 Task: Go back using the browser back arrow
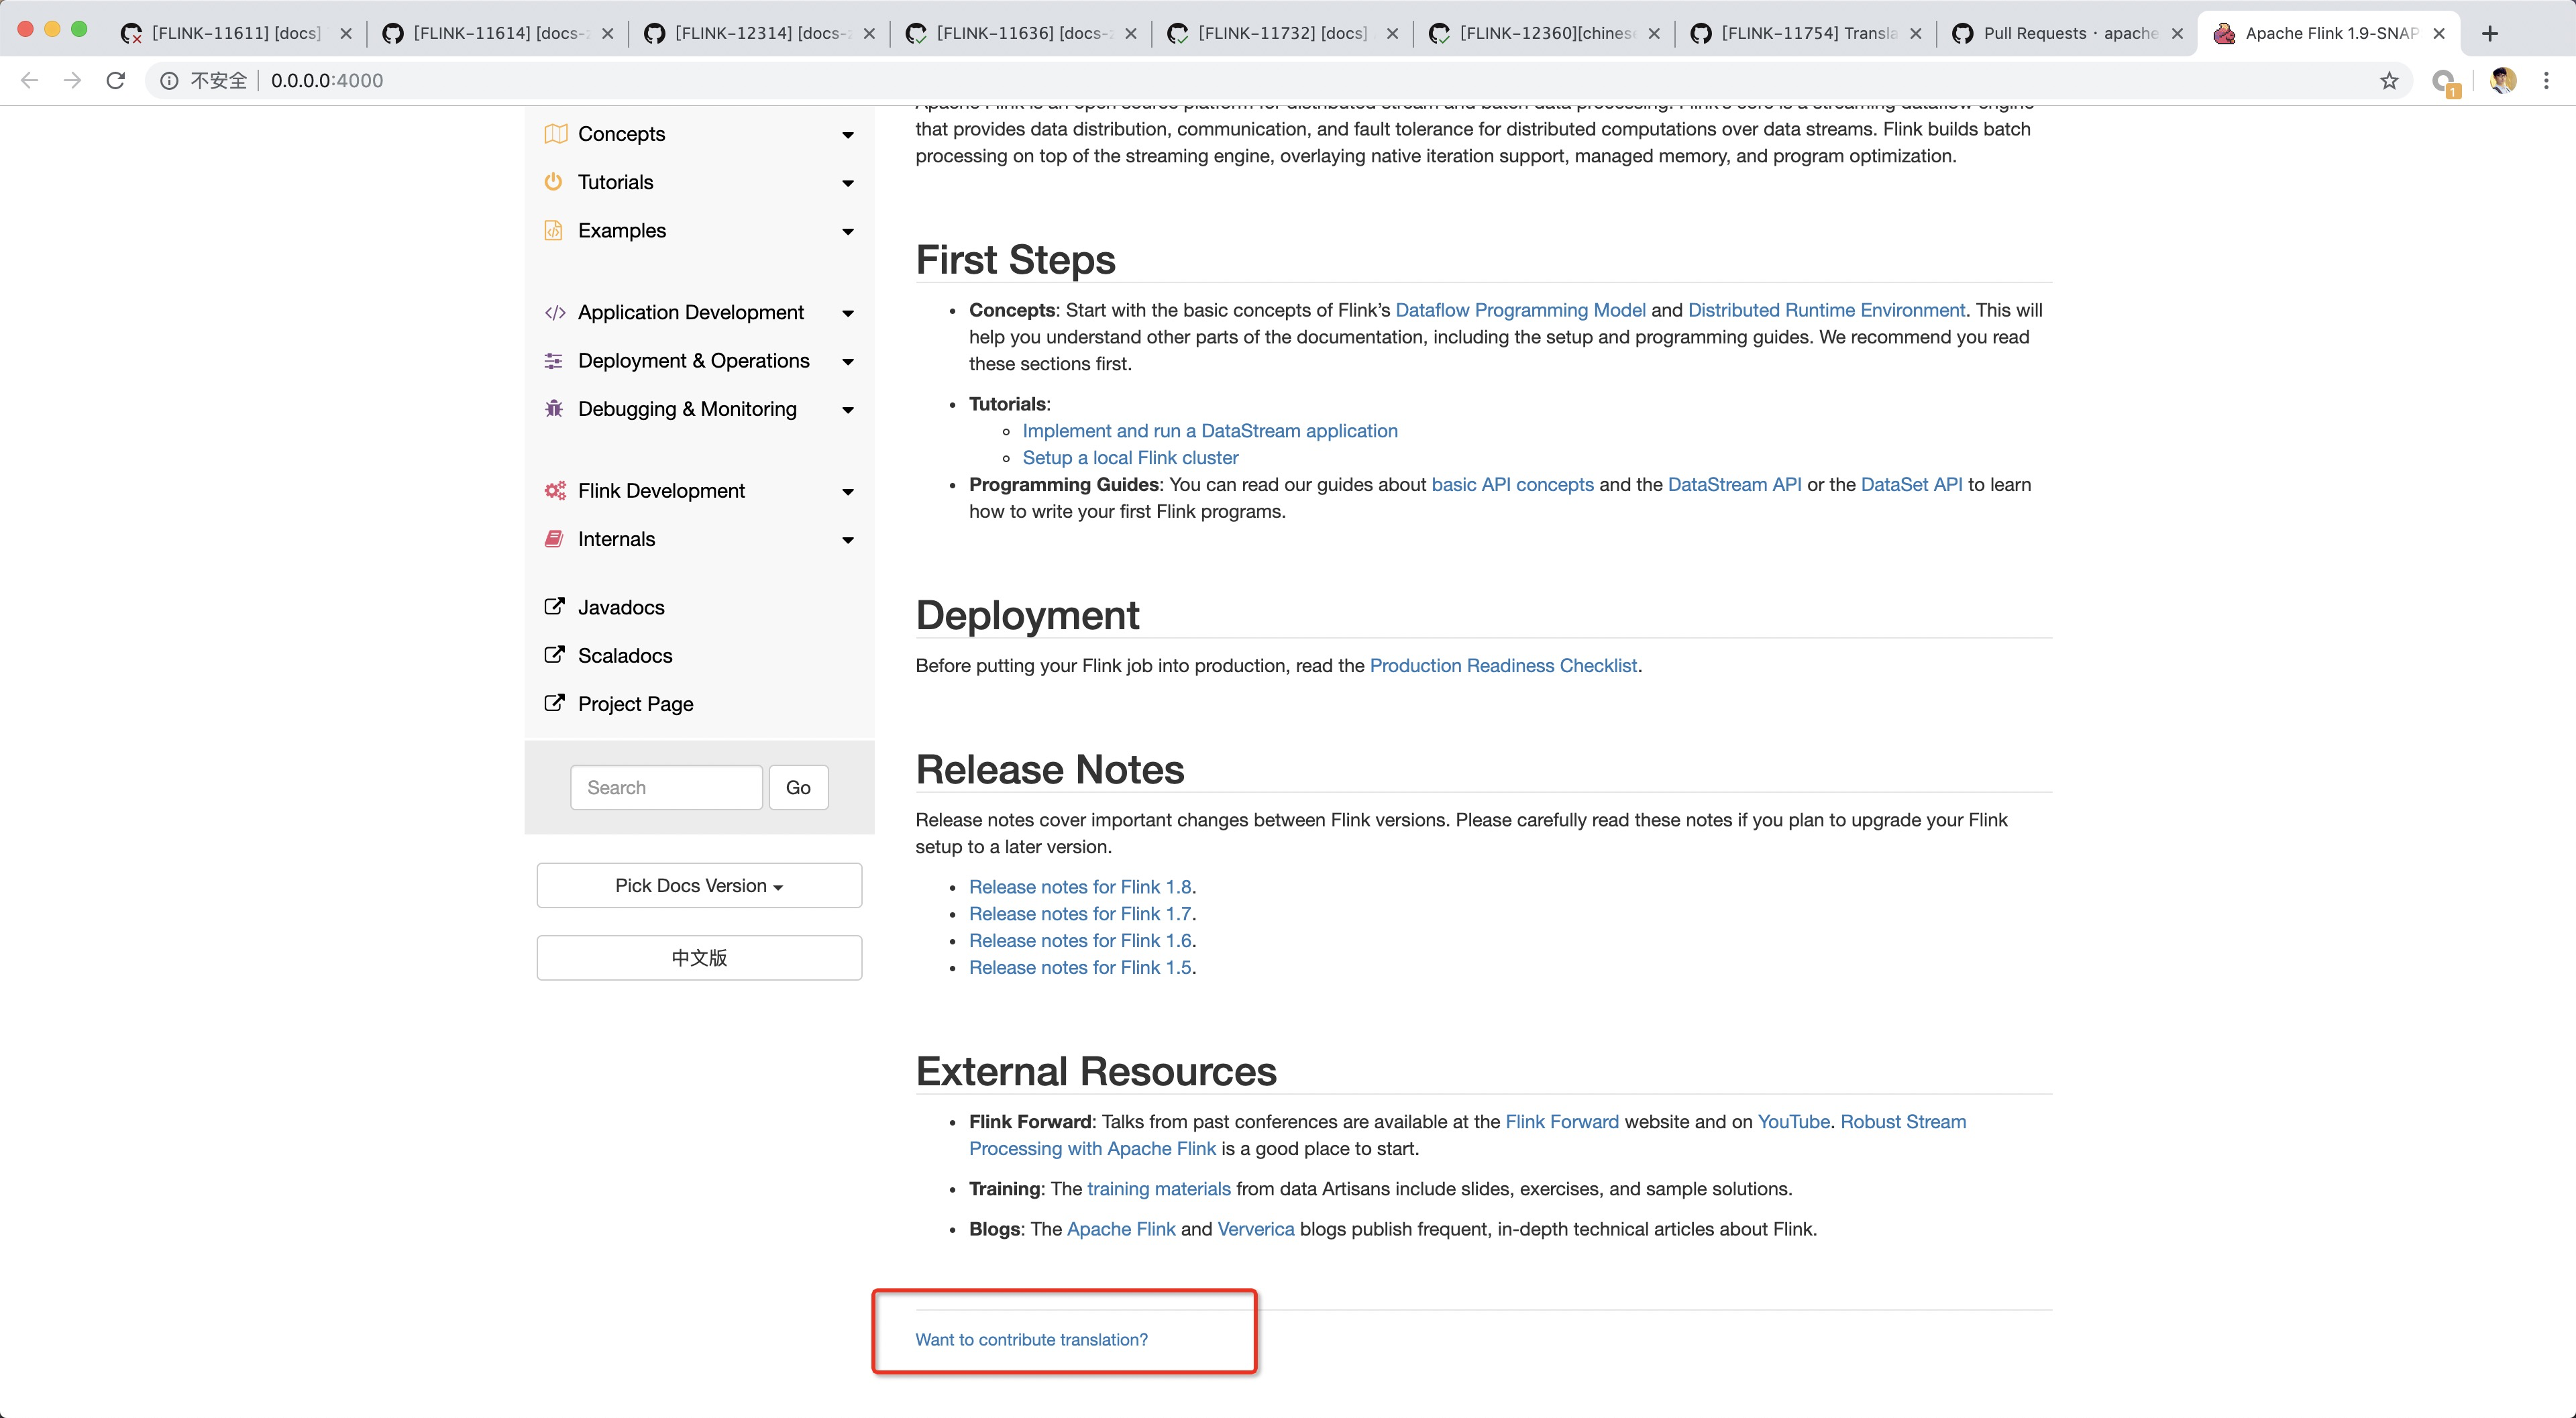pos(30,81)
